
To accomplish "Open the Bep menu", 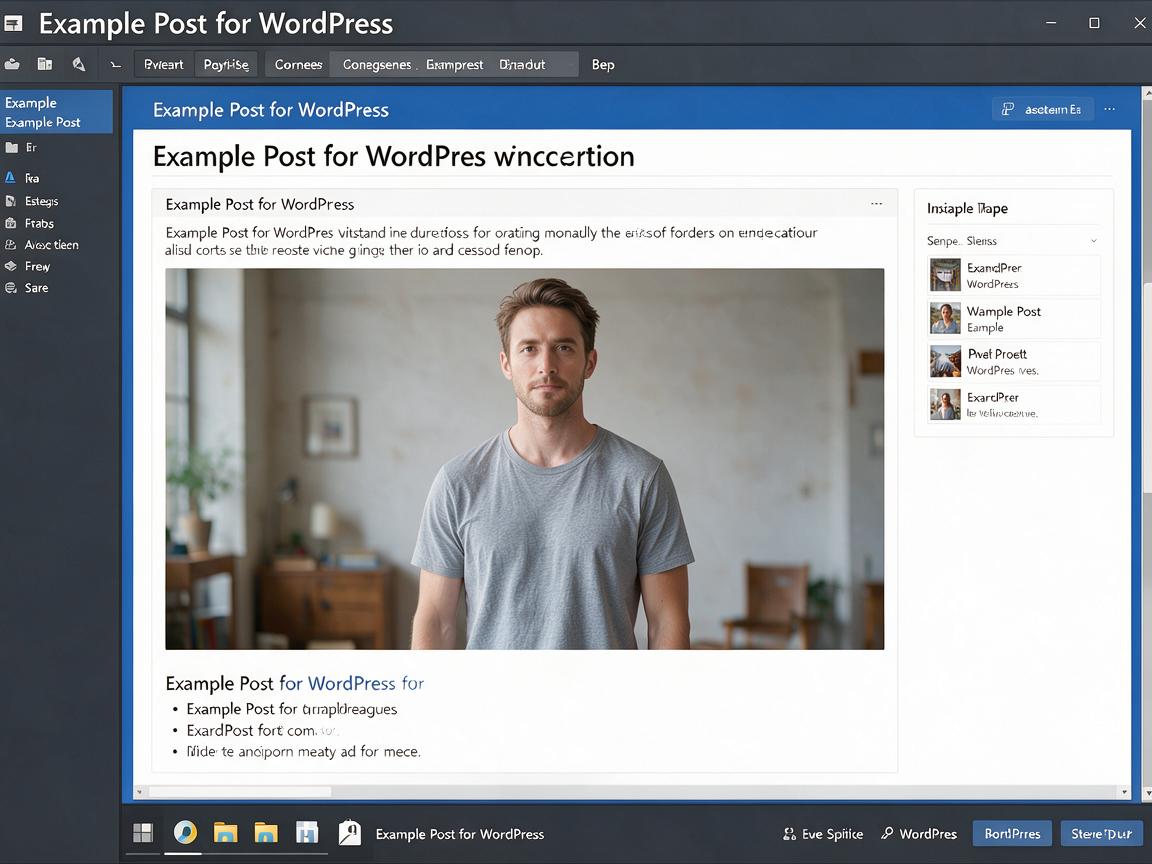I will click(603, 65).
